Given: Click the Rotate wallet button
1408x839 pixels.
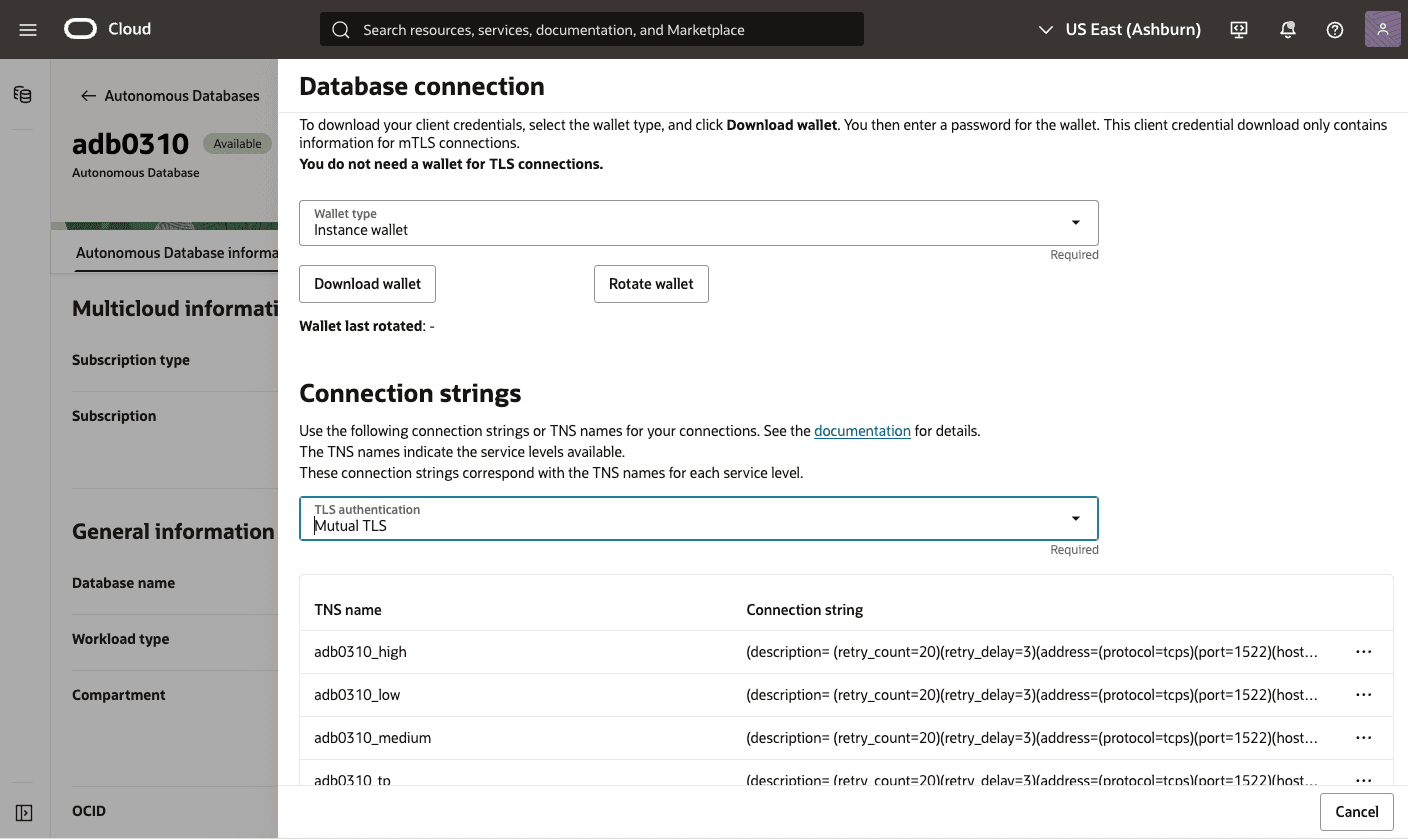Looking at the screenshot, I should point(651,283).
